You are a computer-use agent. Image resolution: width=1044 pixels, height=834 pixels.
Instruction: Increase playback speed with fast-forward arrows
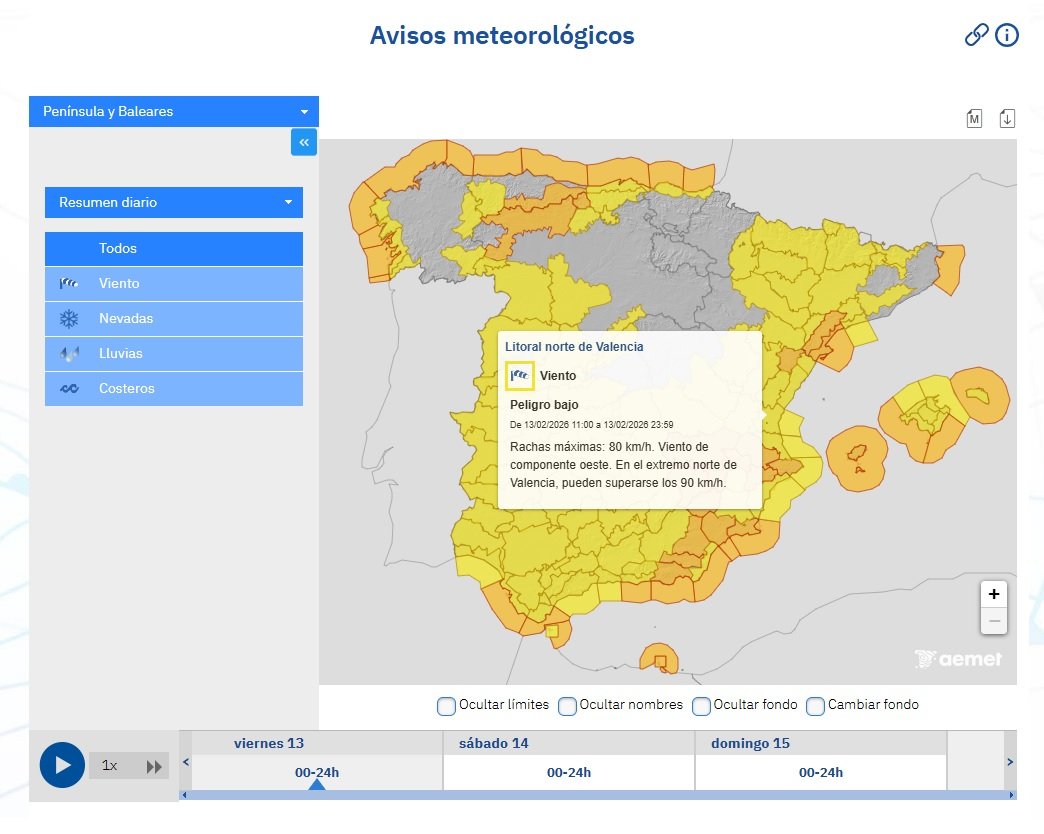click(x=154, y=766)
